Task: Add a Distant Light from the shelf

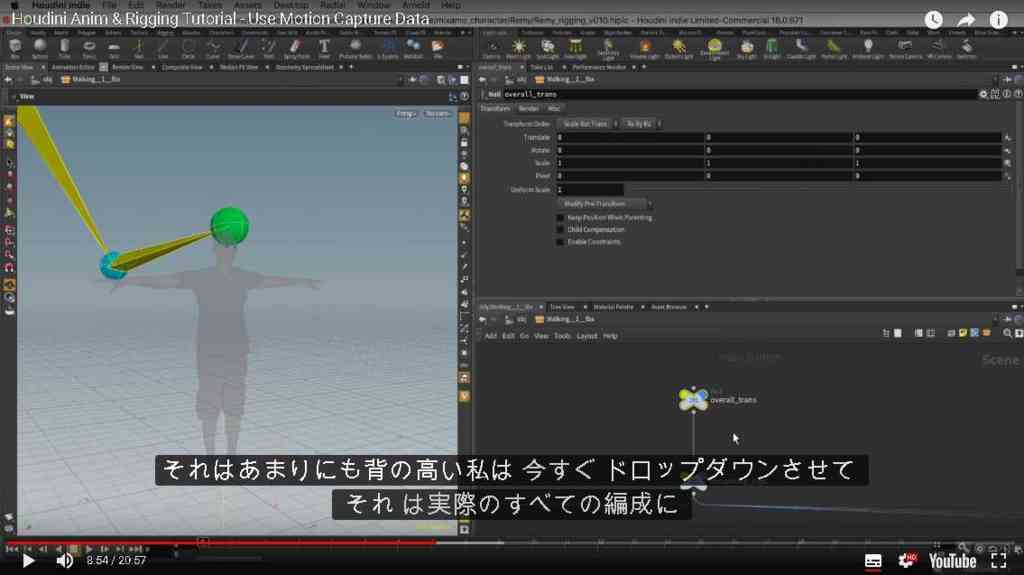Action: 679,48
